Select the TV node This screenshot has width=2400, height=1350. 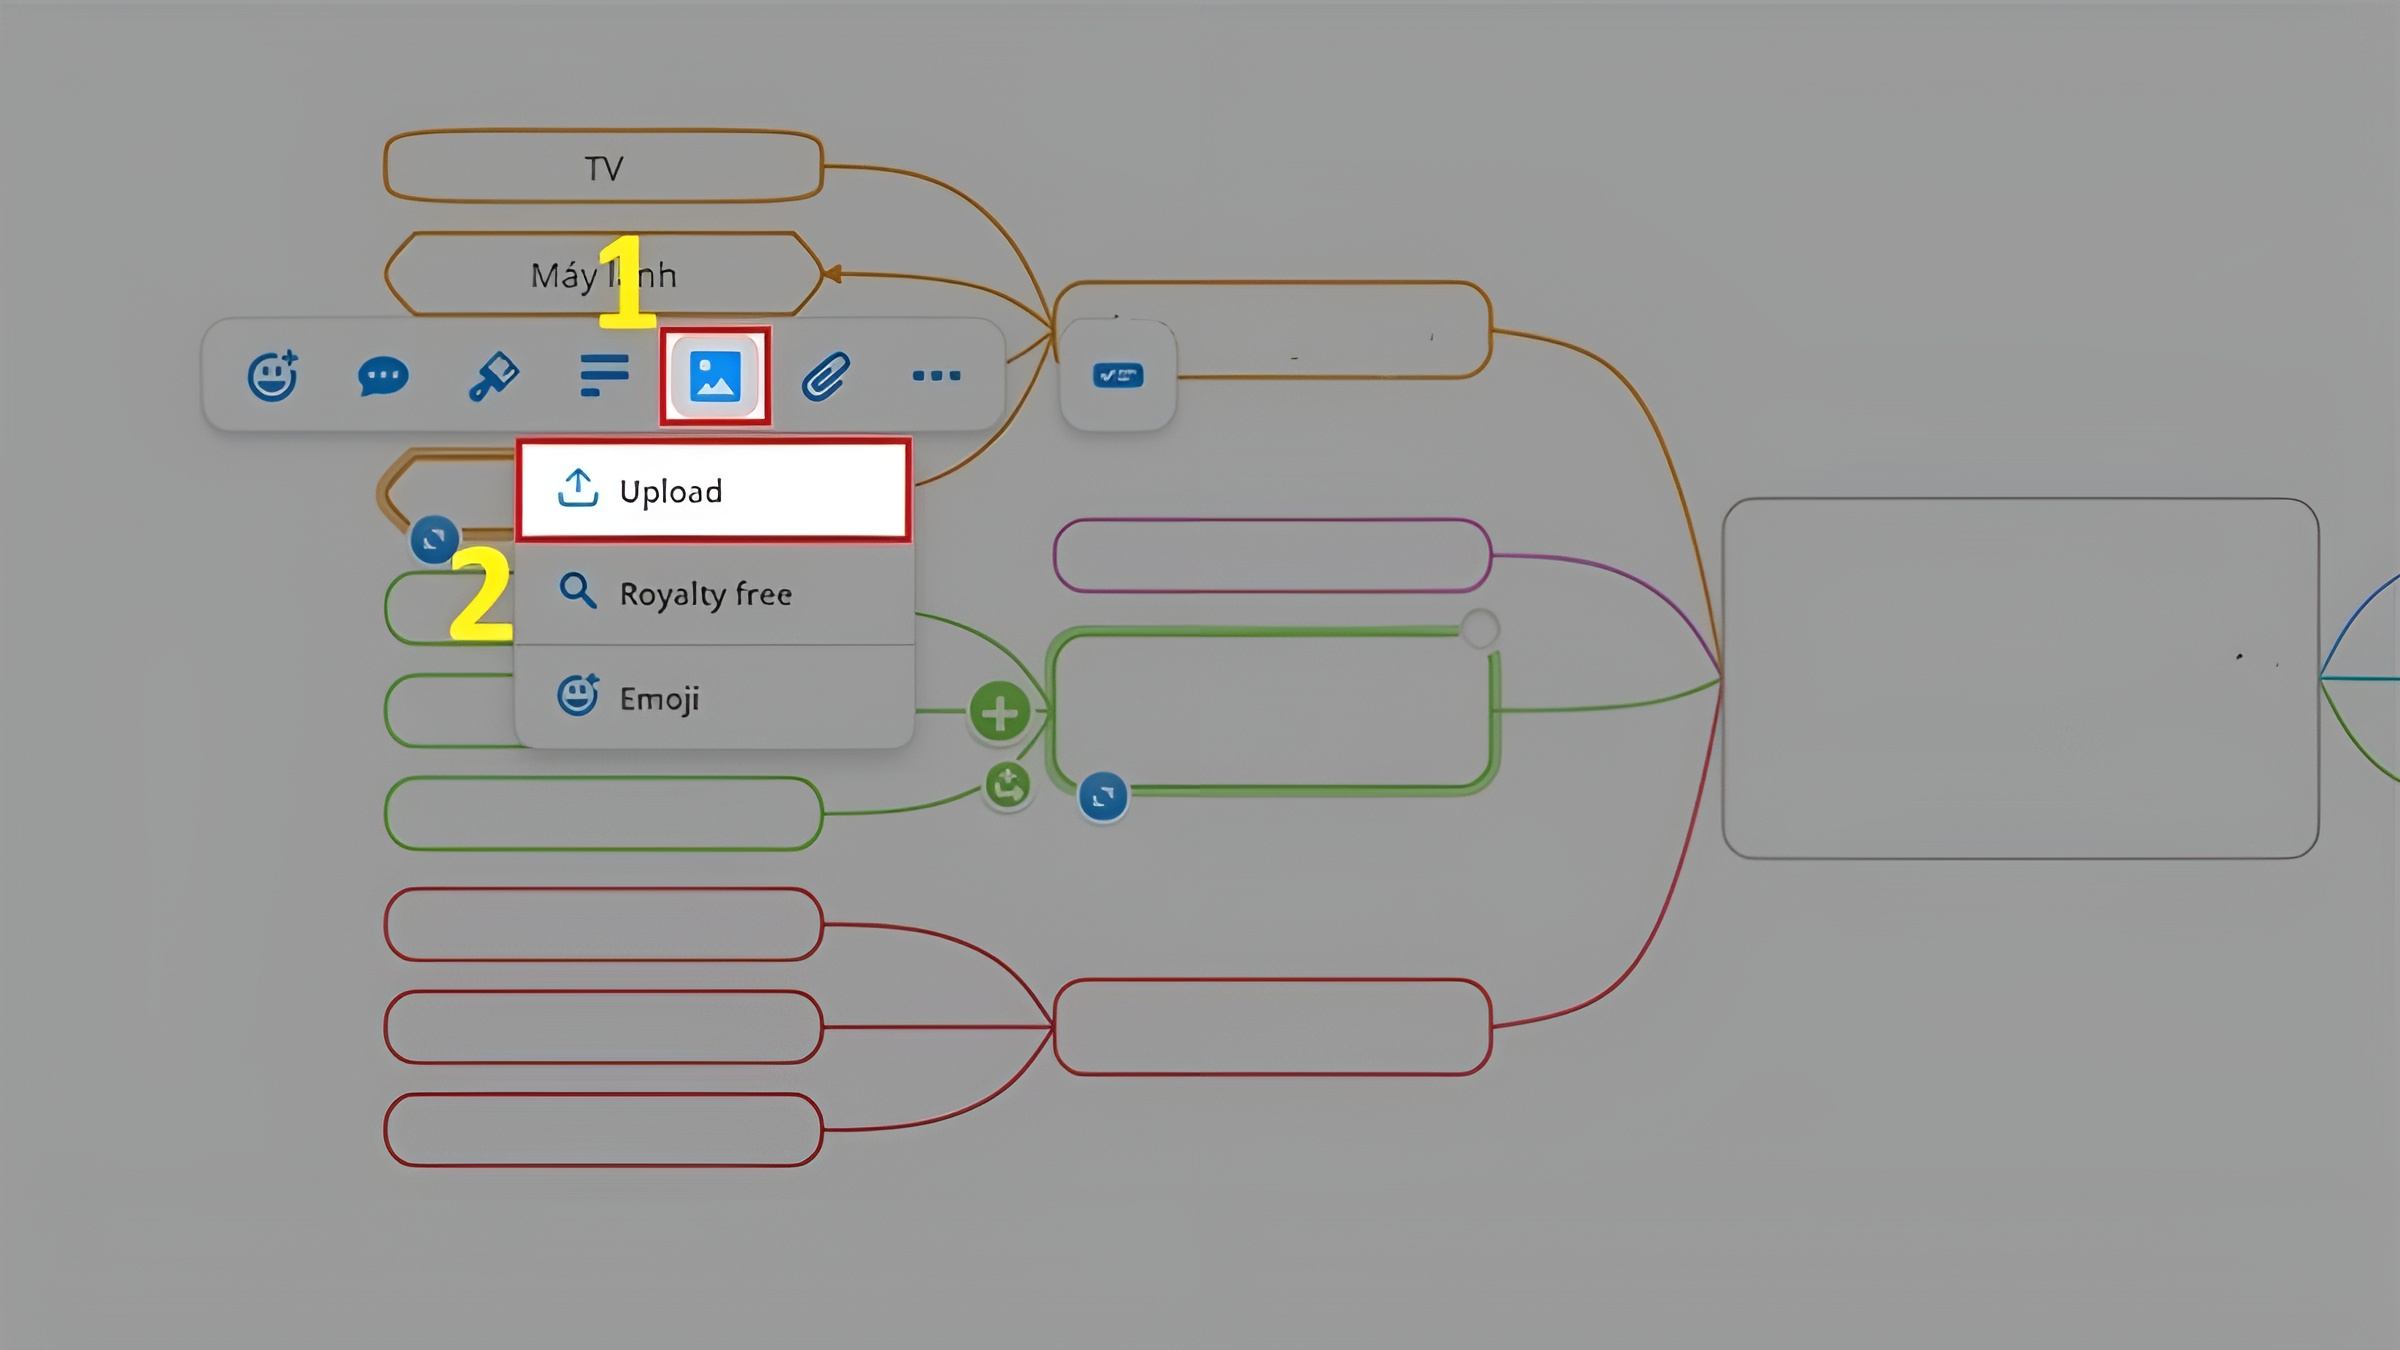click(x=600, y=167)
